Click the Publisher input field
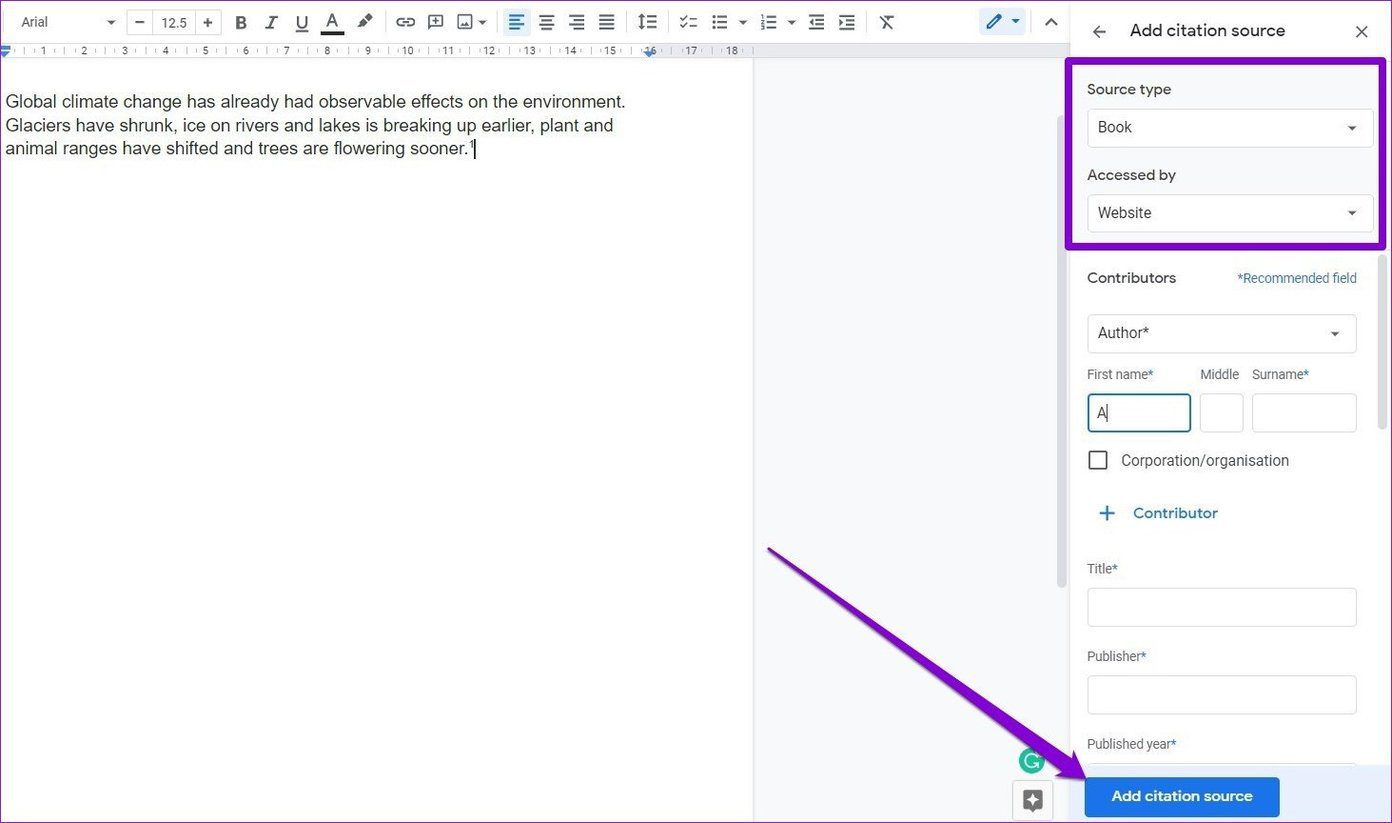Image resolution: width=1392 pixels, height=823 pixels. [x=1221, y=695]
